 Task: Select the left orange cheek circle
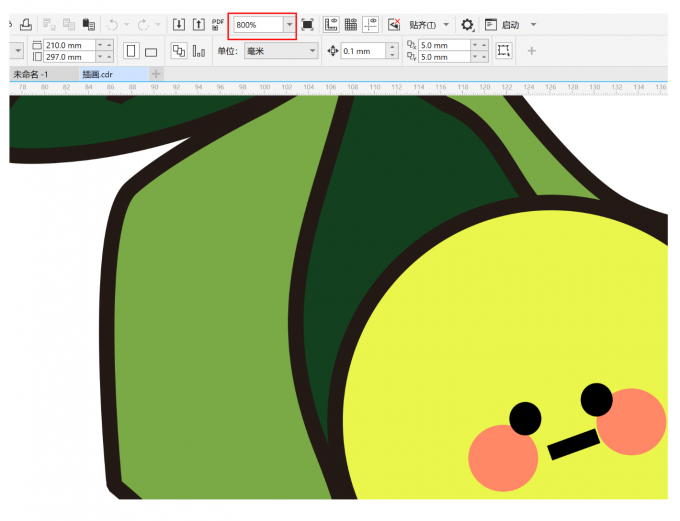pos(503,458)
